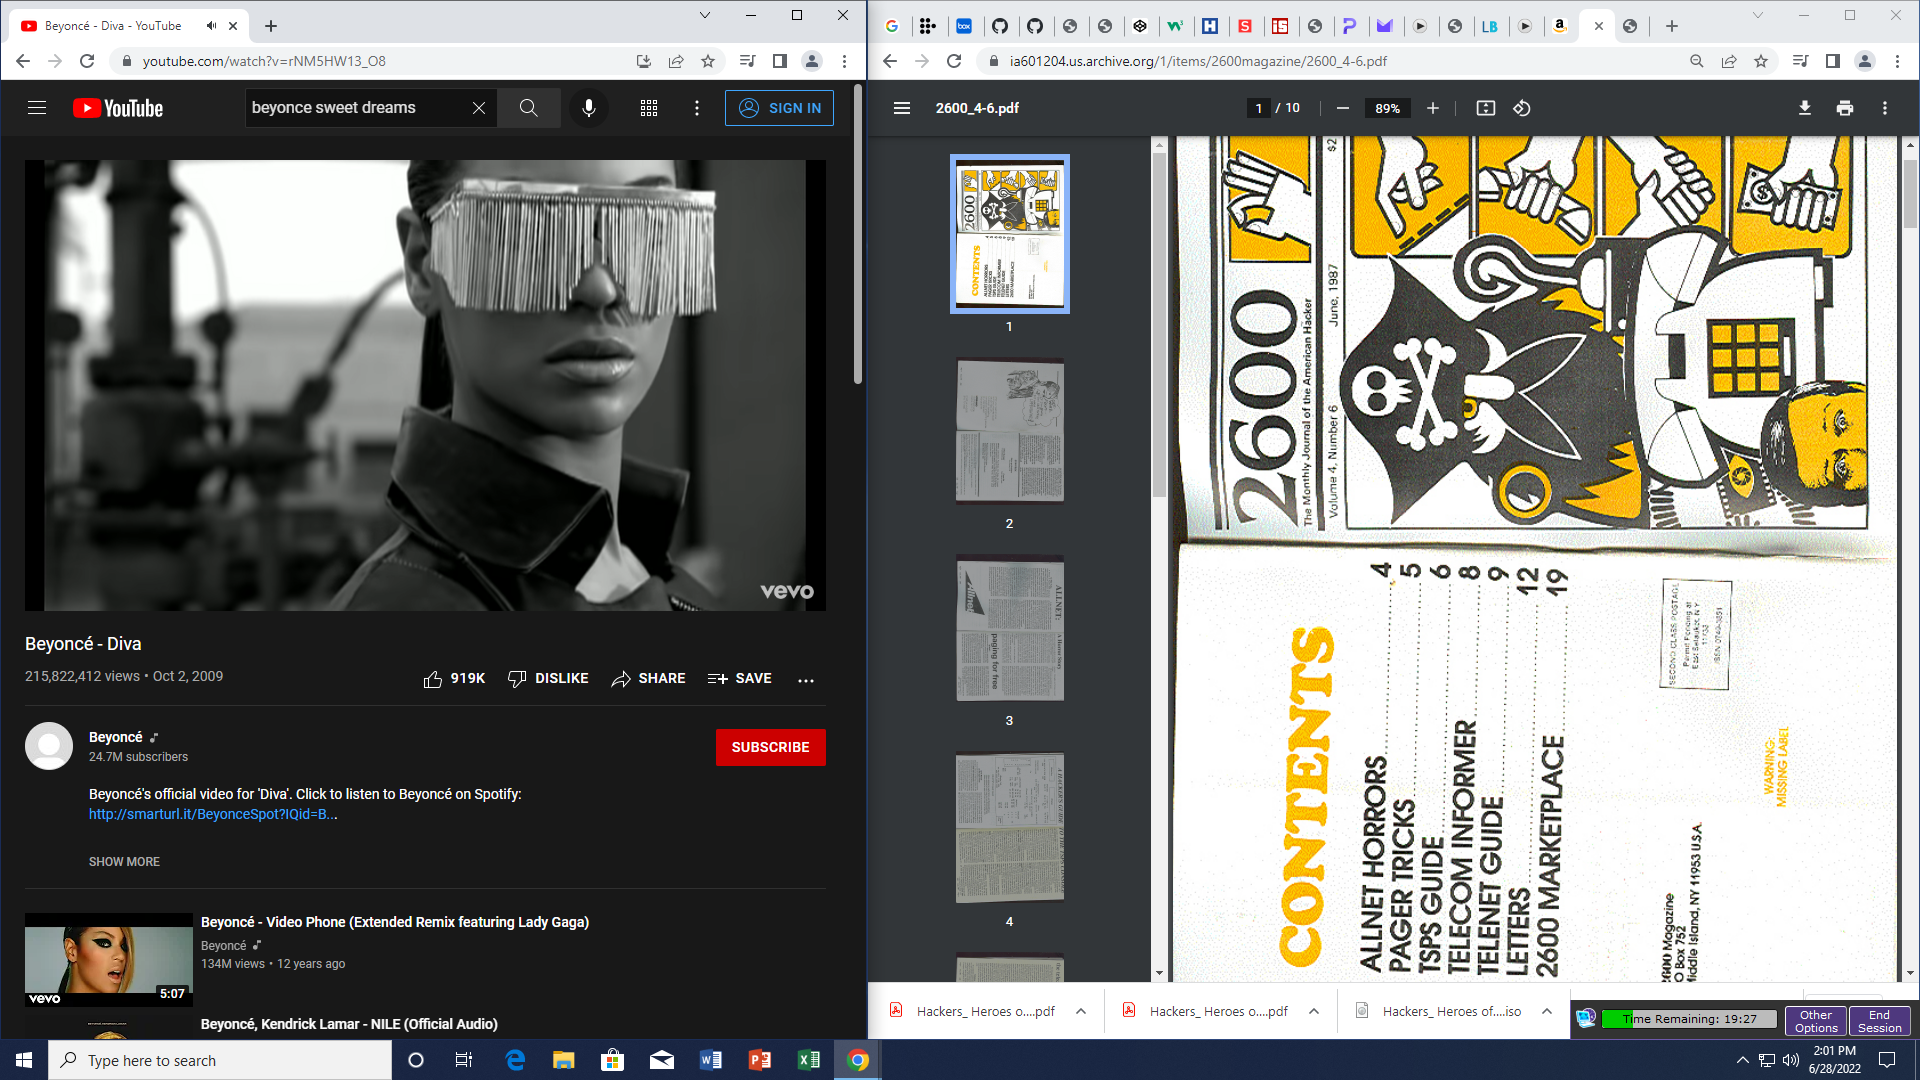
Task: Download the PDF file
Action: pos(1804,108)
